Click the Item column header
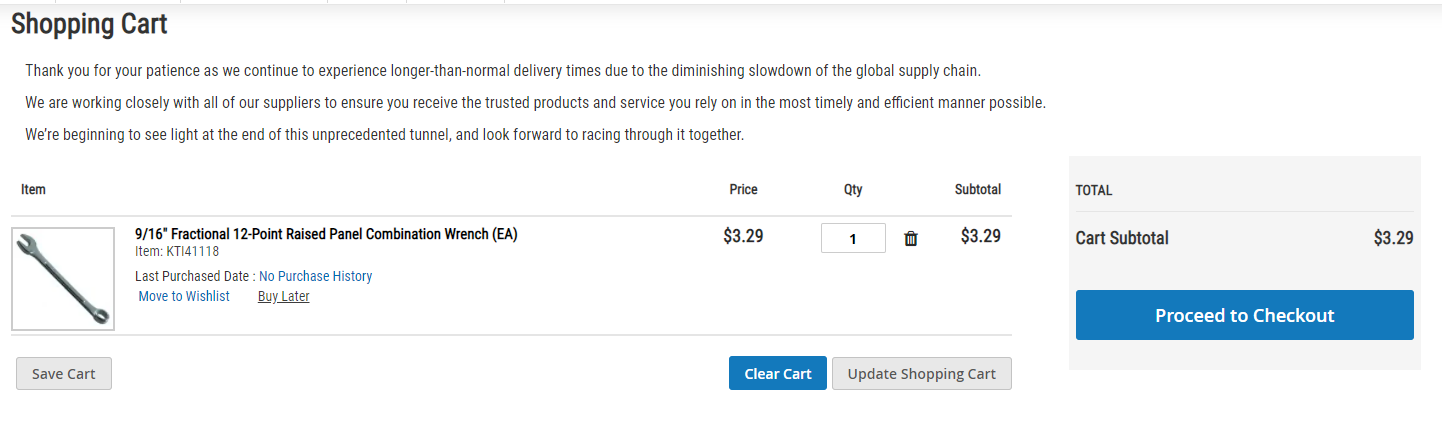 (x=33, y=189)
